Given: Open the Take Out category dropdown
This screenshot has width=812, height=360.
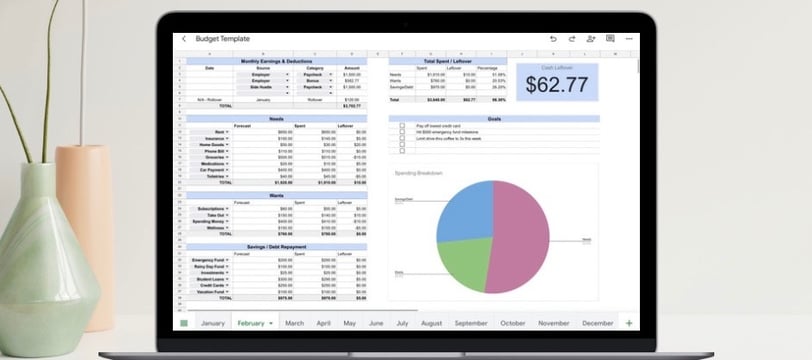Looking at the screenshot, I should (227, 214).
